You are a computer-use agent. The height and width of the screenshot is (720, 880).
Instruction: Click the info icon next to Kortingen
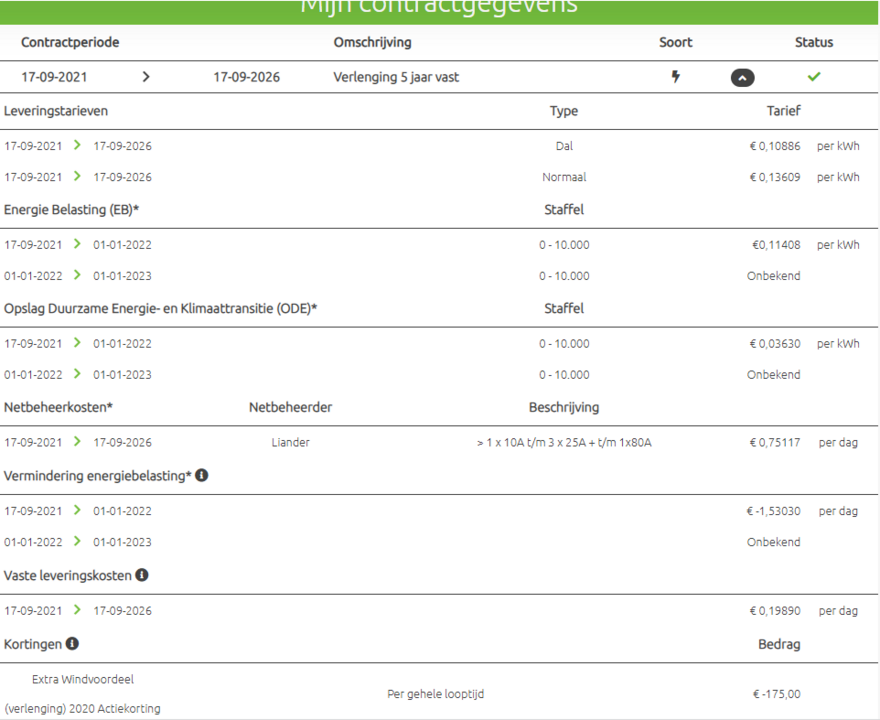(x=72, y=644)
